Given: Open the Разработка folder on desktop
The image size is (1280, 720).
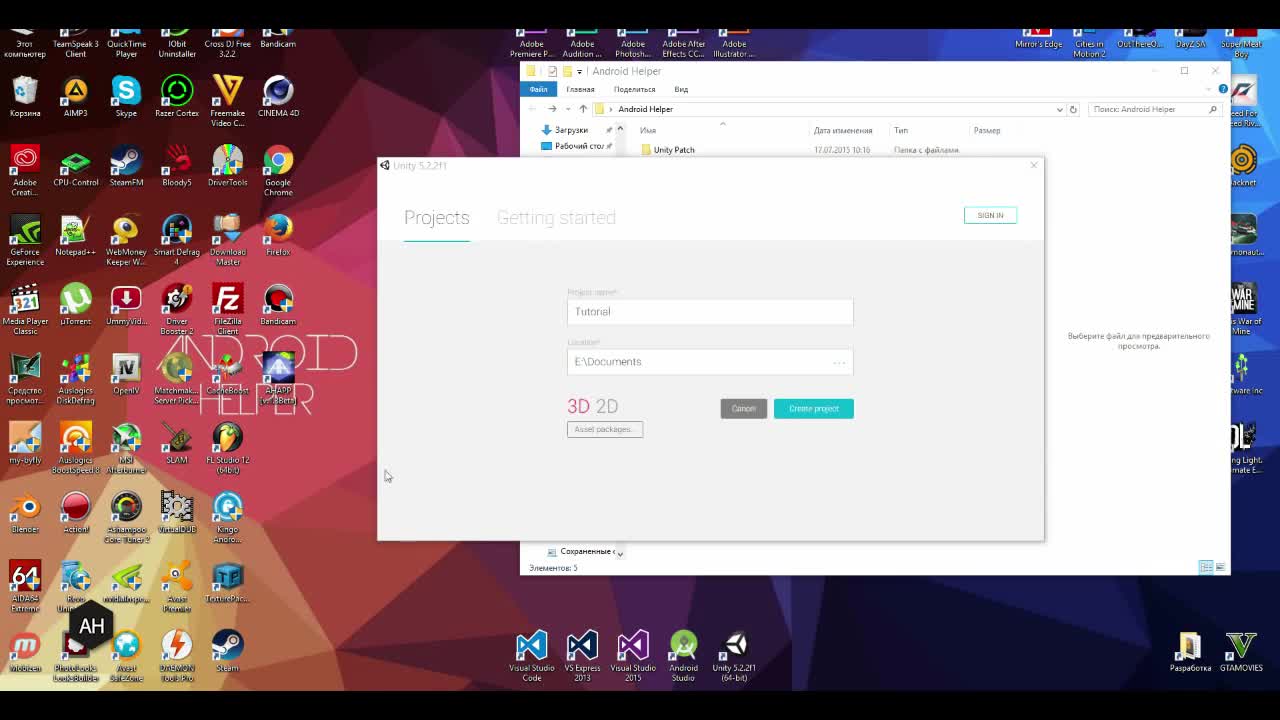Looking at the screenshot, I should [1190, 652].
